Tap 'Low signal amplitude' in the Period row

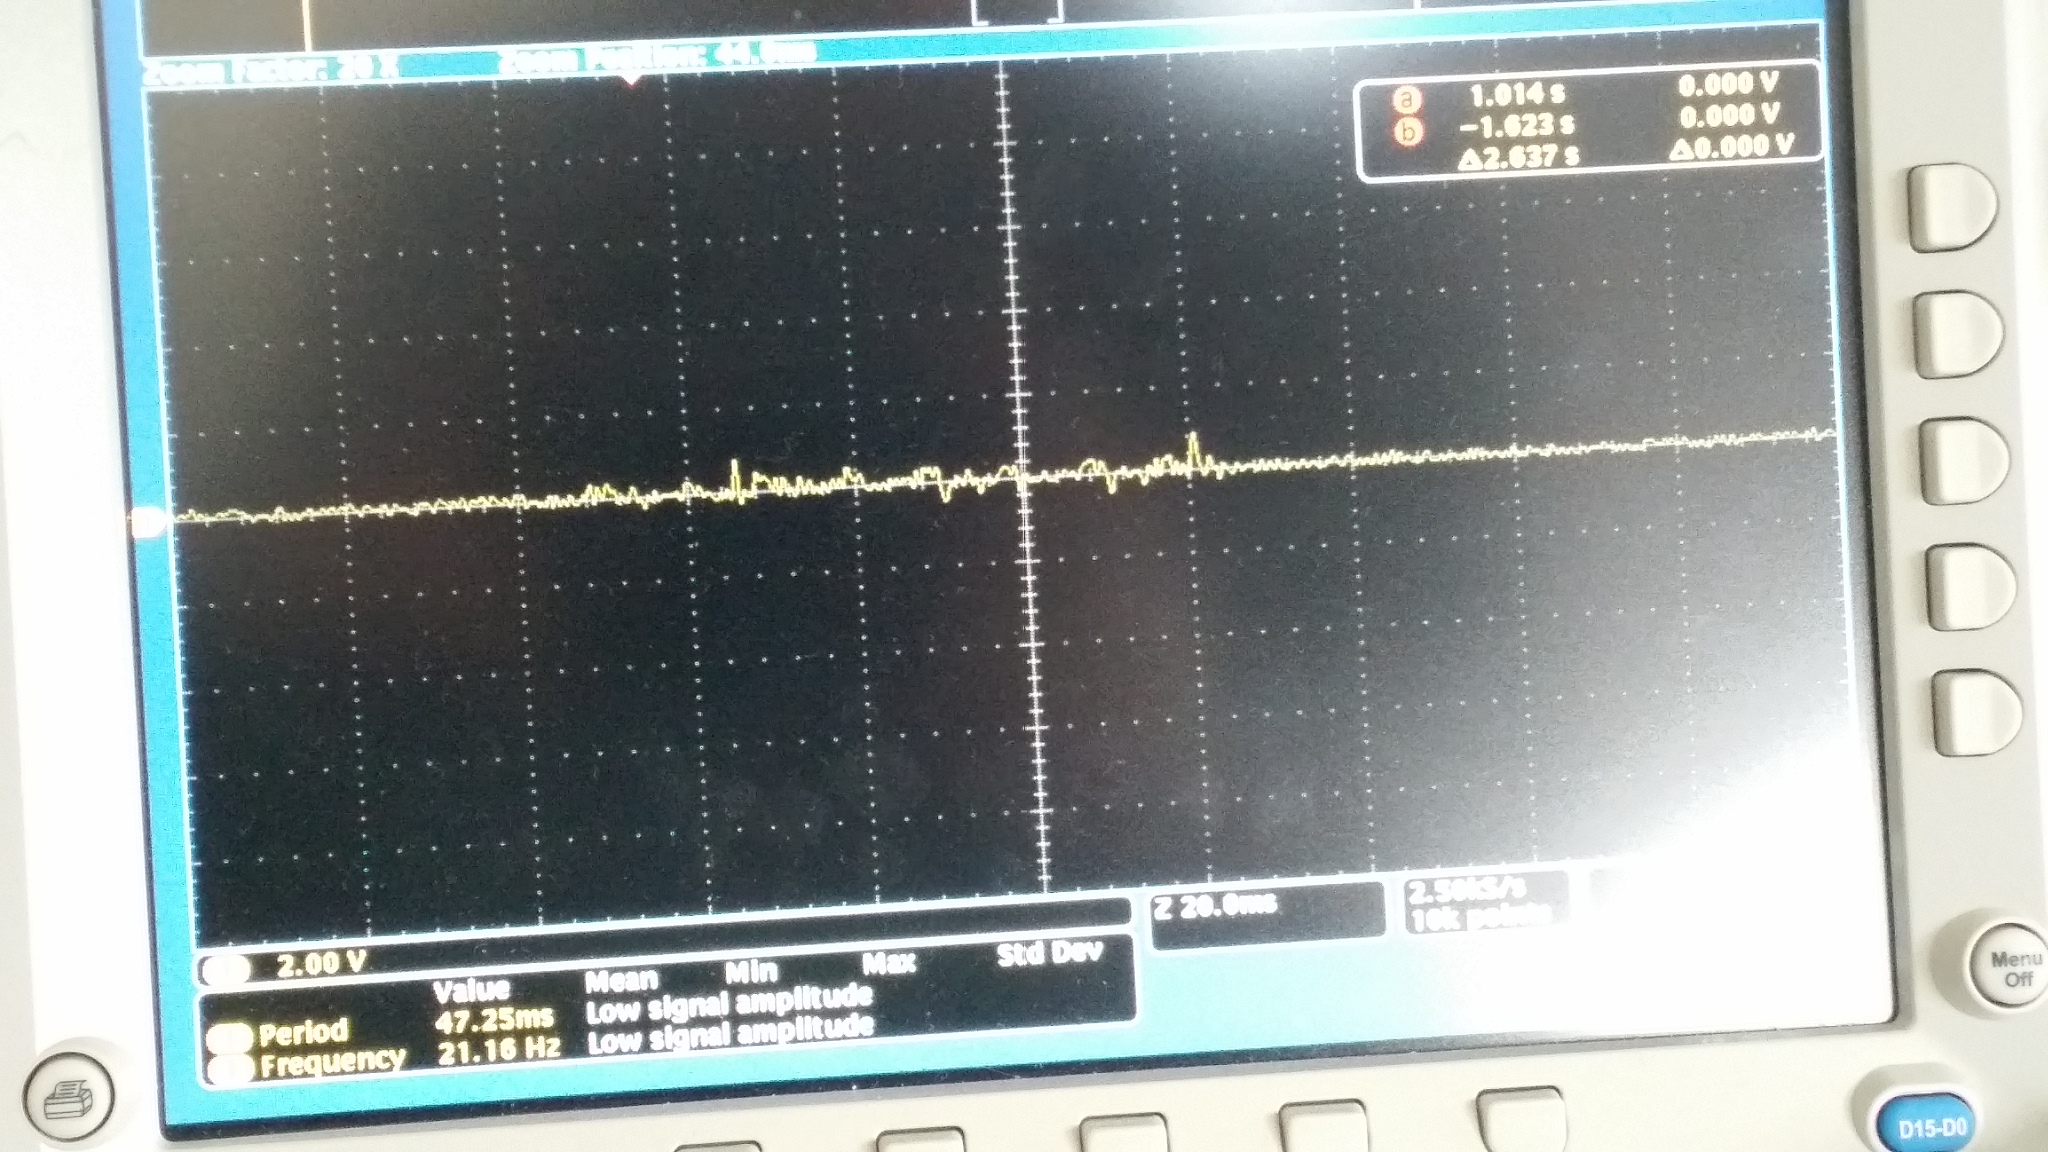(x=728, y=1004)
